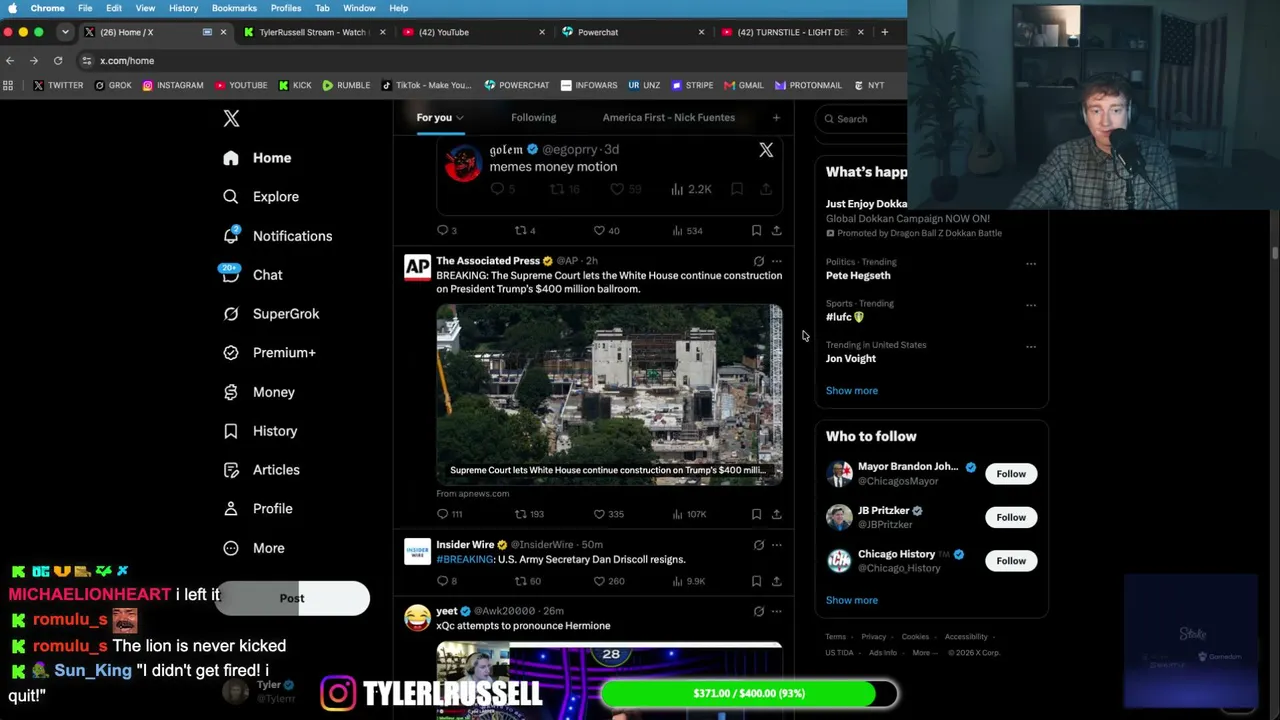This screenshot has height=720, width=1280.
Task: Open the RUMBLE bookmark
Action: click(346, 85)
